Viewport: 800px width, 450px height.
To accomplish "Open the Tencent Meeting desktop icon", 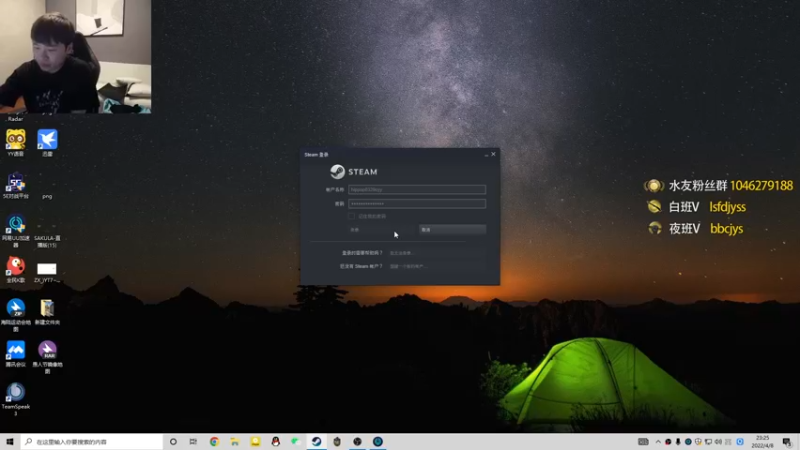I will tap(16, 354).
